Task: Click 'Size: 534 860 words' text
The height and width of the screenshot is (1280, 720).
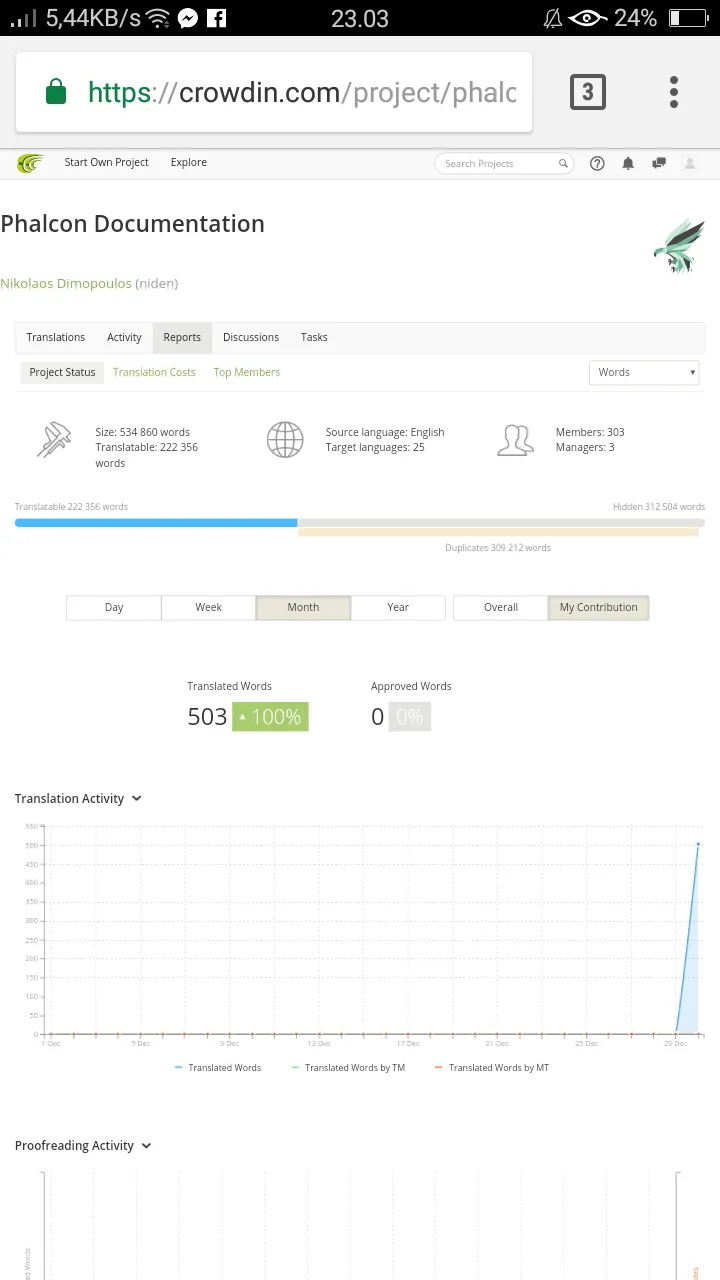Action: pyautogui.click(x=142, y=432)
